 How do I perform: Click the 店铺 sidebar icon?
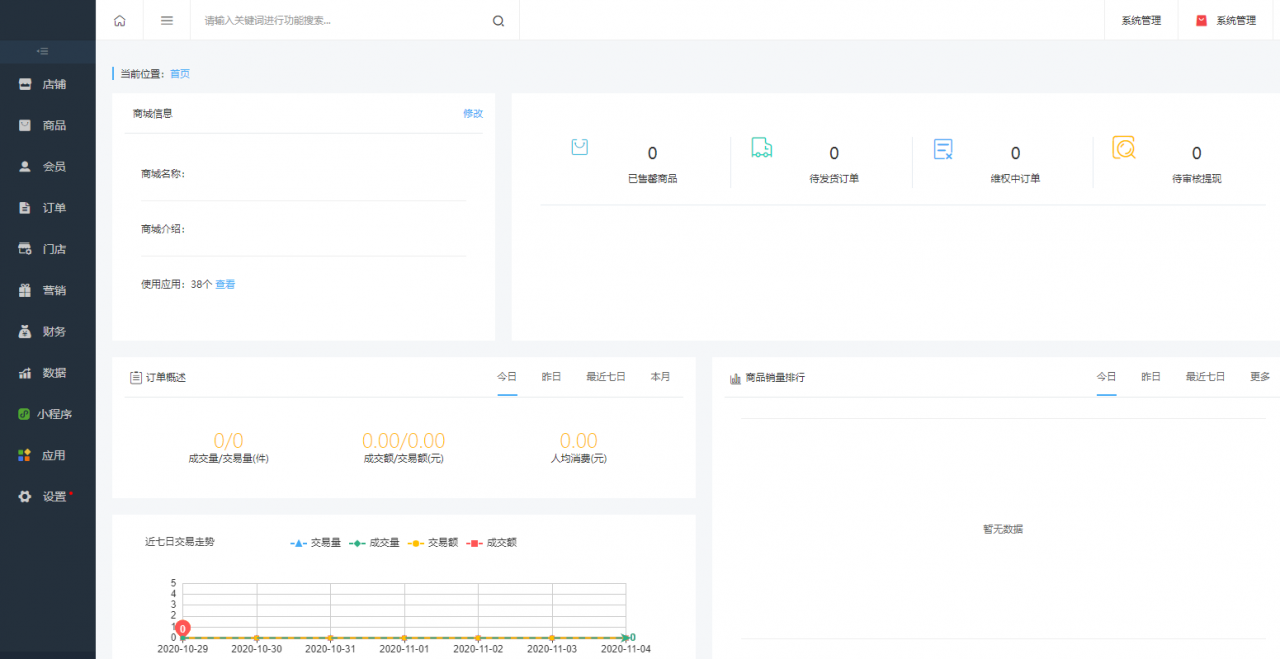(x=25, y=84)
